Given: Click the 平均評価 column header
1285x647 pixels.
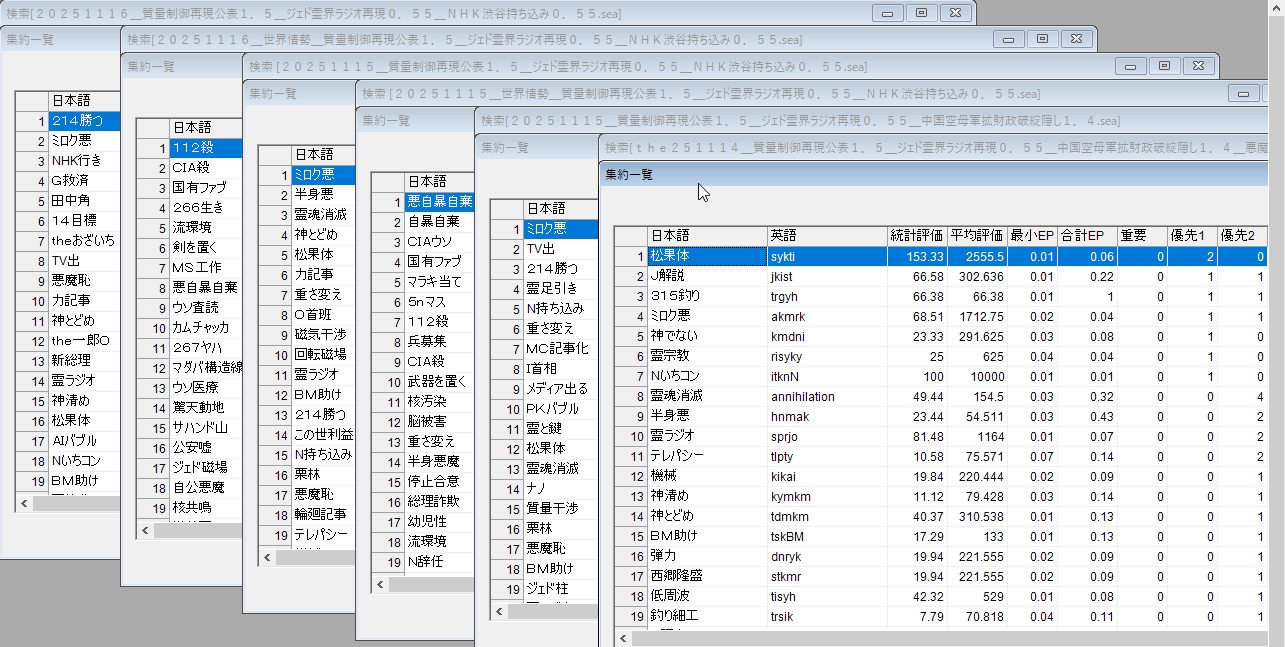Looking at the screenshot, I should (976, 236).
